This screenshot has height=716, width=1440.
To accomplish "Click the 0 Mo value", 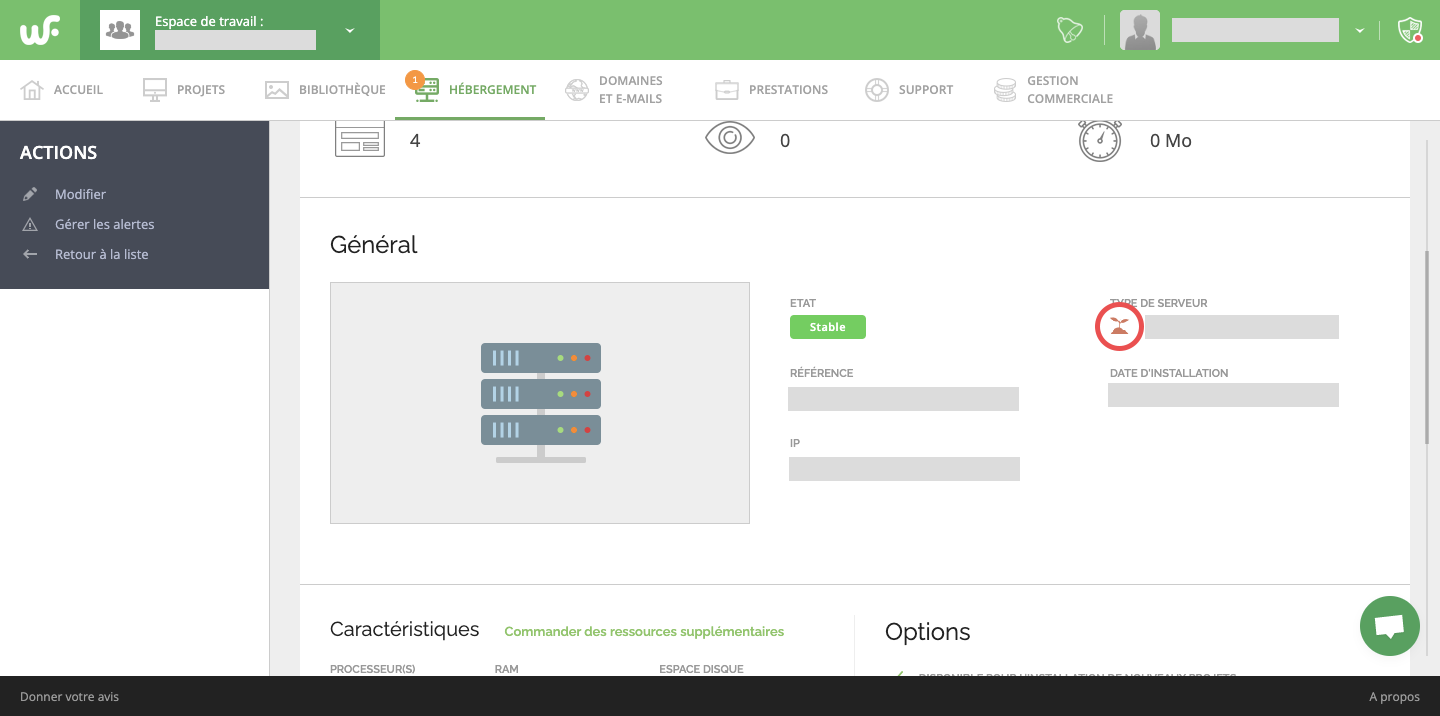I will [1171, 141].
